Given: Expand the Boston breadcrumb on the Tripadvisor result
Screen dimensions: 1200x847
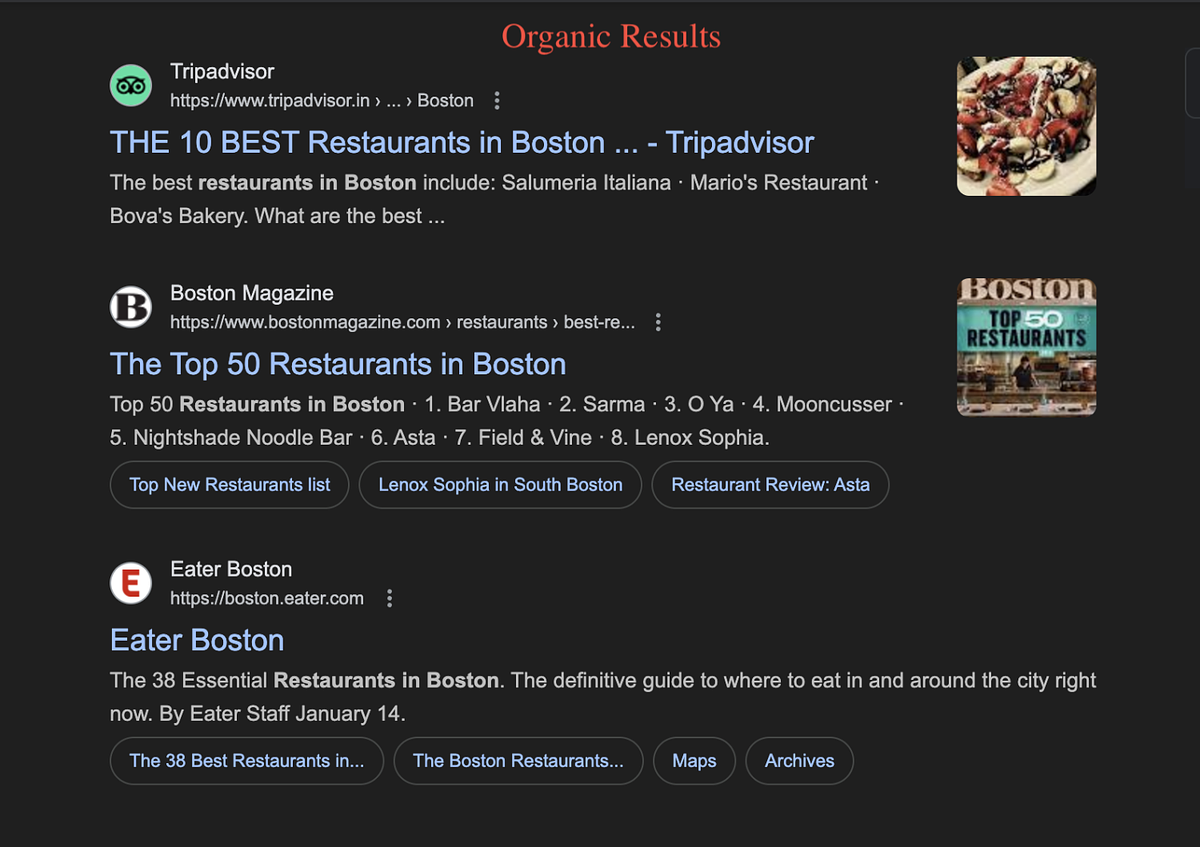Looking at the screenshot, I should [x=445, y=100].
